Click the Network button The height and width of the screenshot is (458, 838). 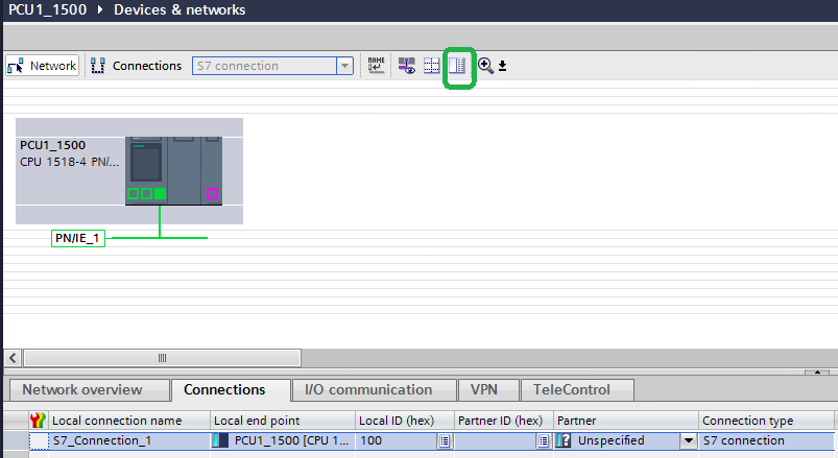click(42, 66)
